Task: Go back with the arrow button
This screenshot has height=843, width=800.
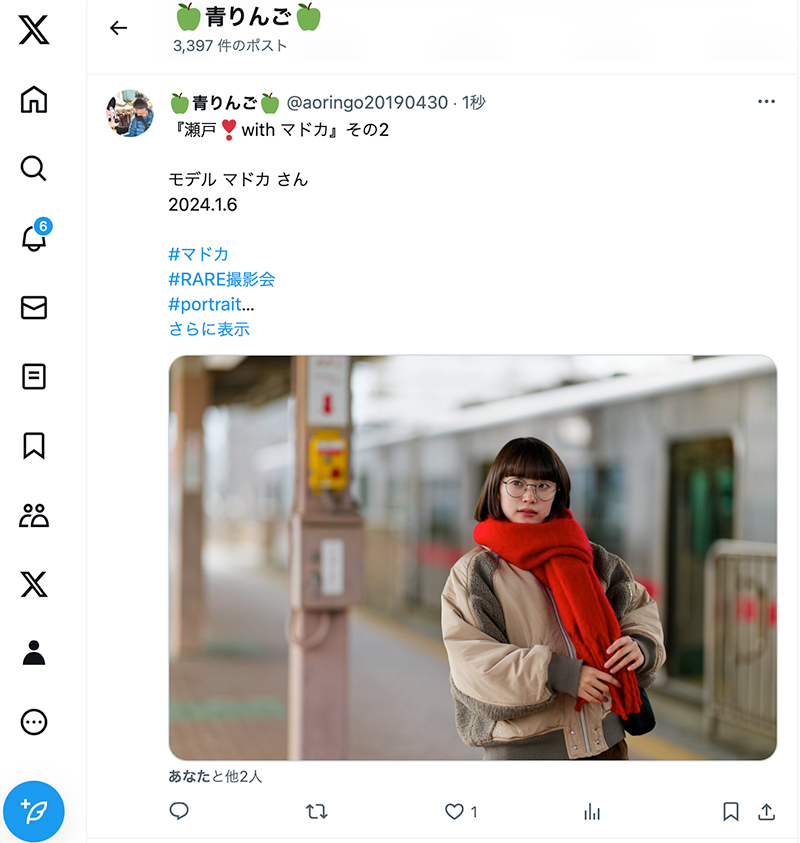Action: click(118, 27)
